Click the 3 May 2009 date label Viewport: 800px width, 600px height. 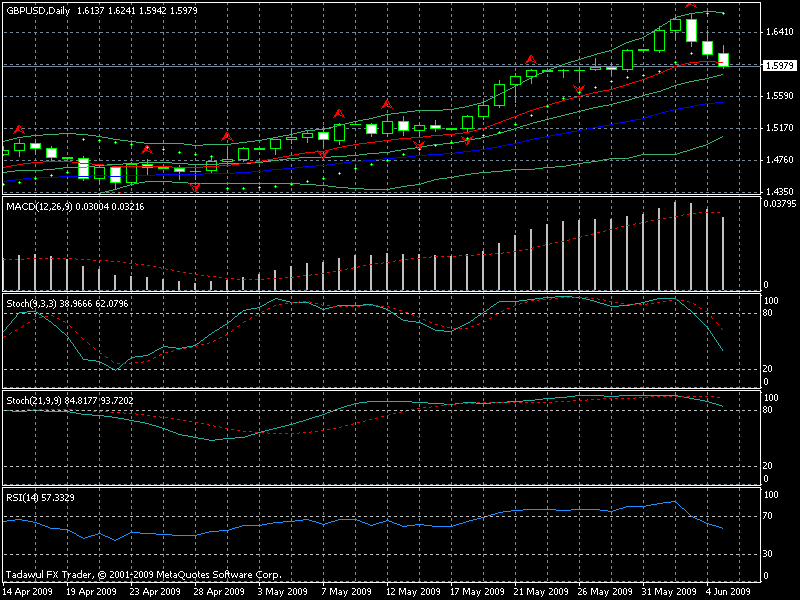pyautogui.click(x=283, y=592)
